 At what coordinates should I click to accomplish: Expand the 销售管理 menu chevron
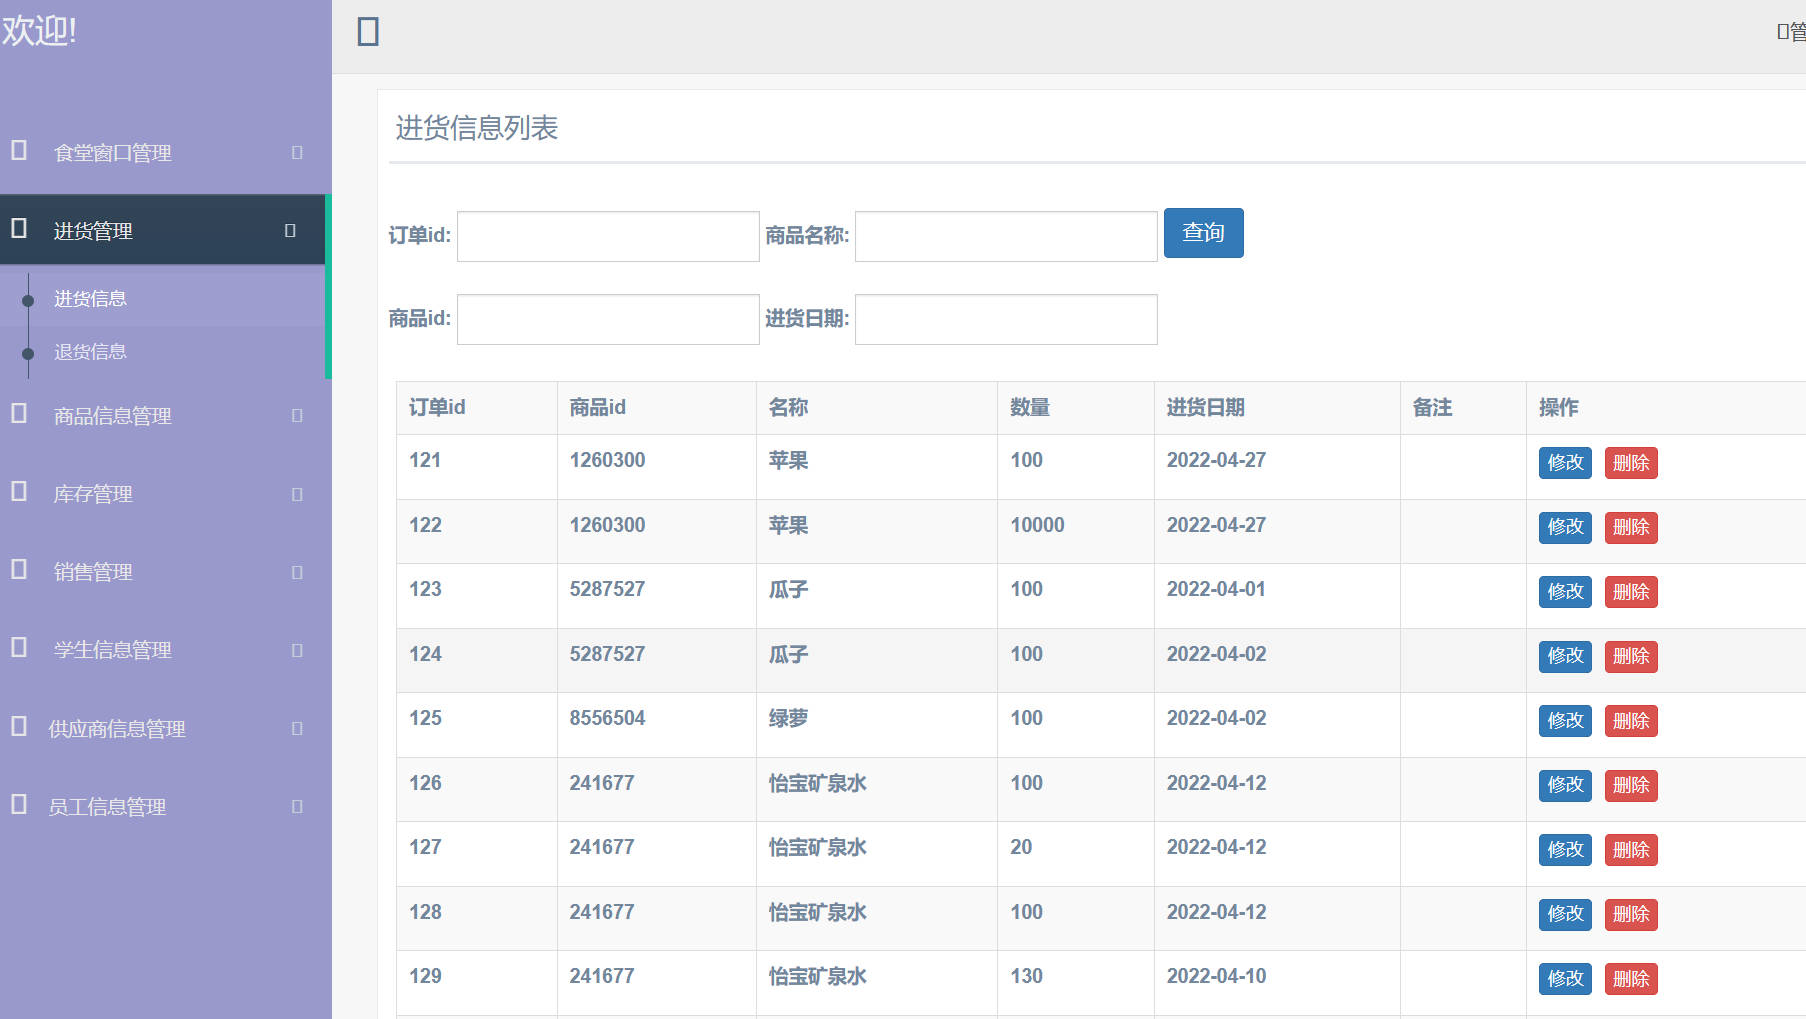(296, 571)
